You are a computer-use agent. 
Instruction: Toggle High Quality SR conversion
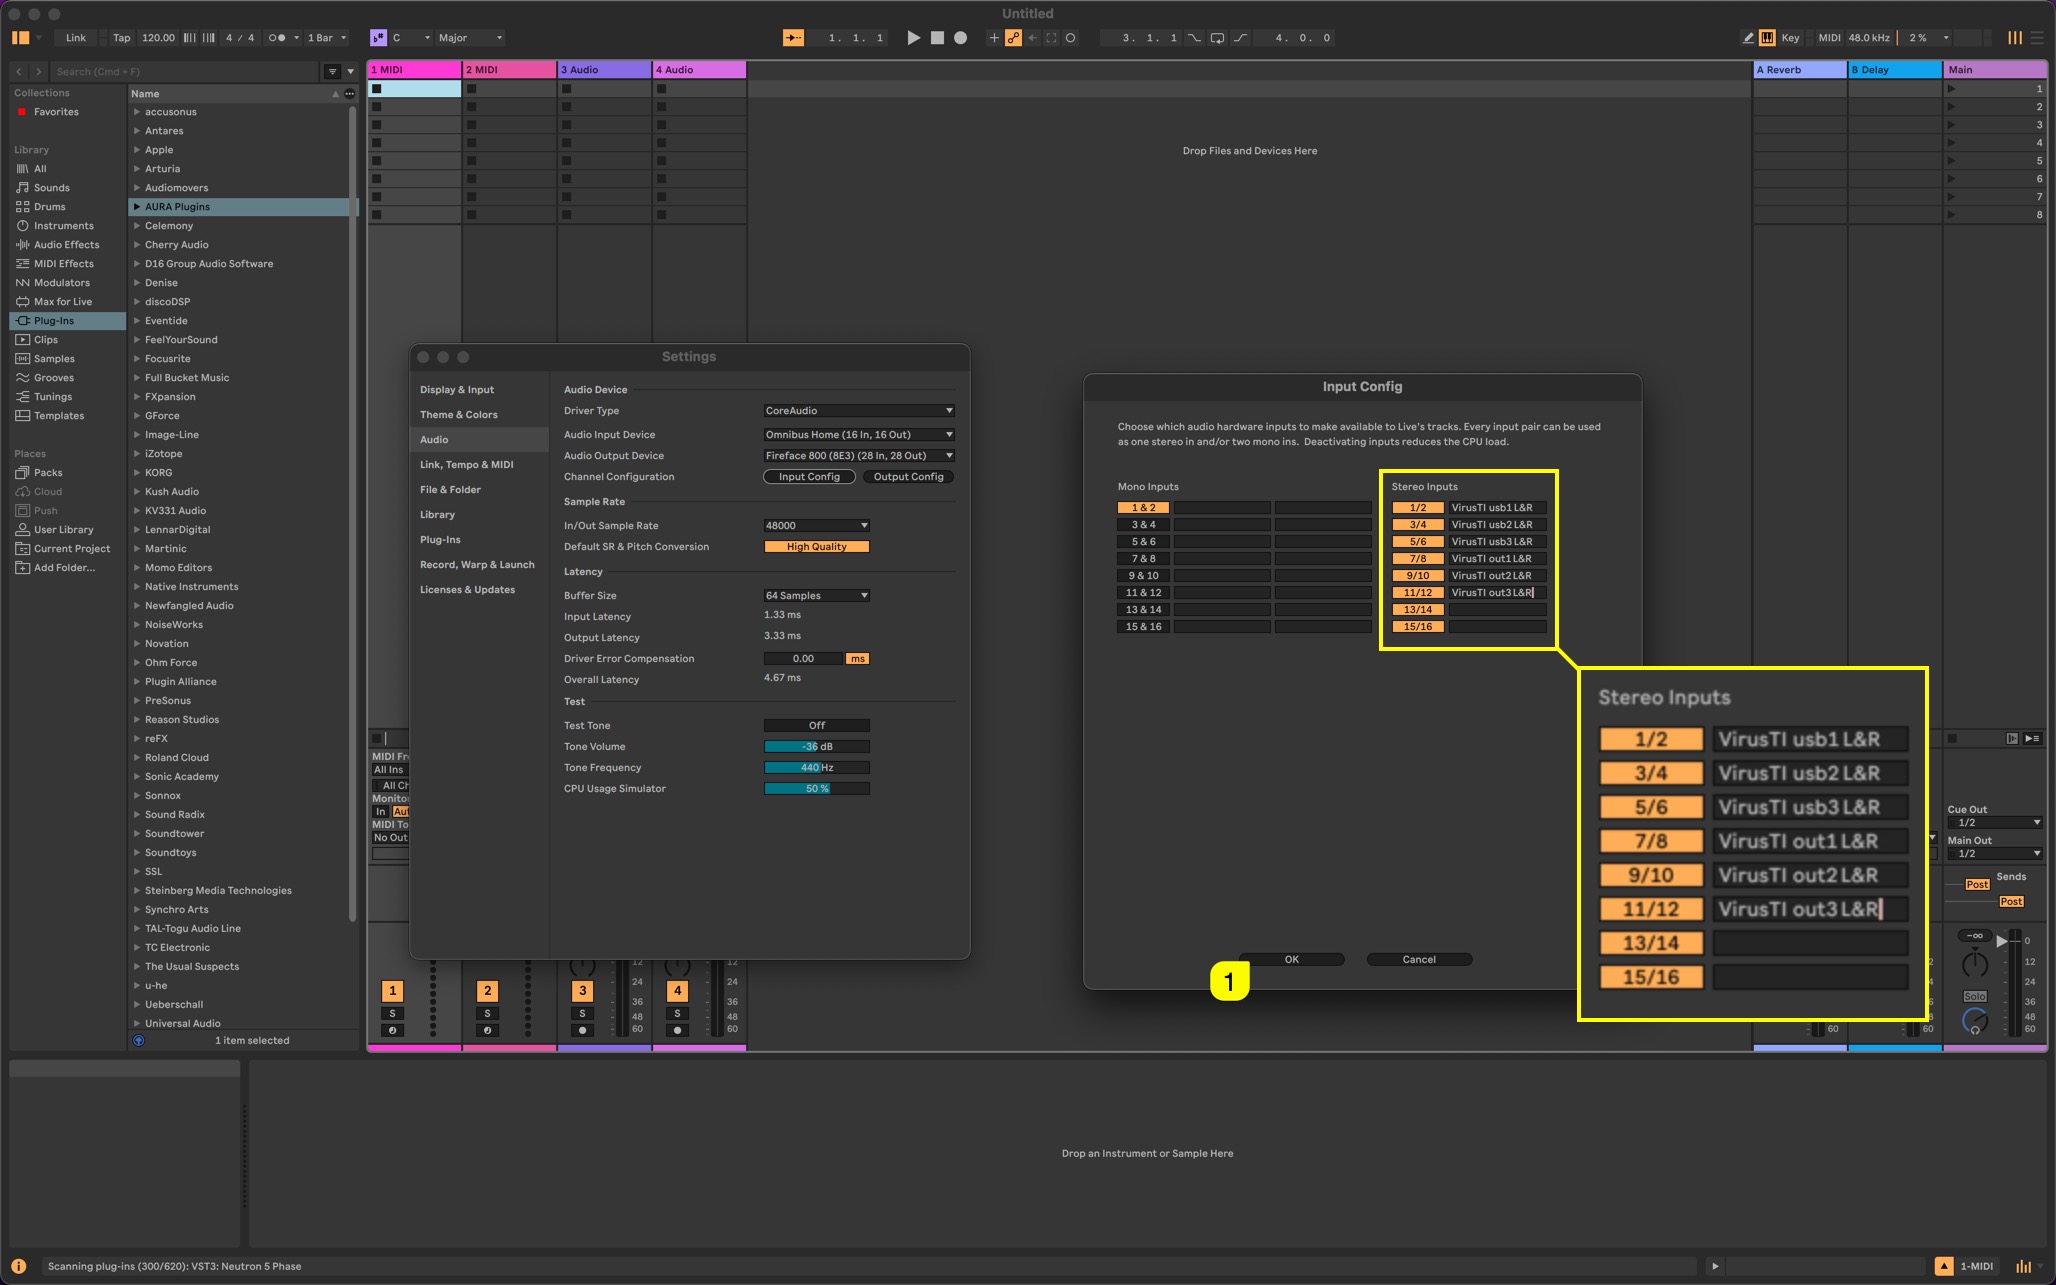pos(816,547)
